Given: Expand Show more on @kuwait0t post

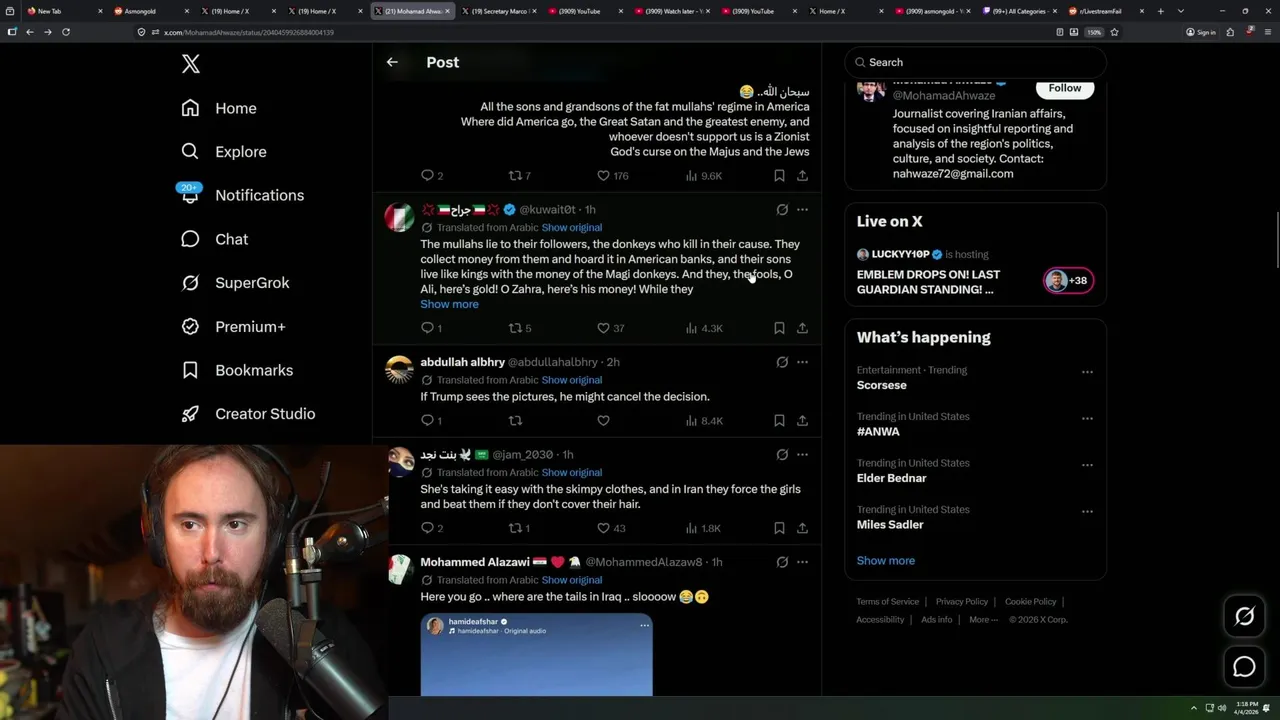Looking at the screenshot, I should 449,304.
